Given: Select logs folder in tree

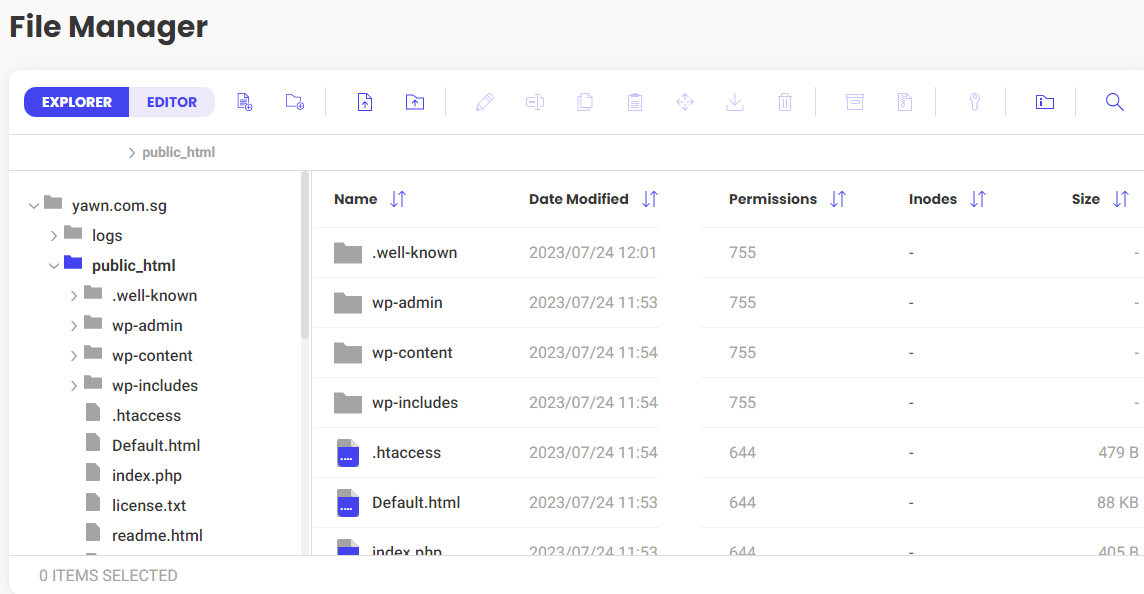Looking at the screenshot, I should pos(107,236).
